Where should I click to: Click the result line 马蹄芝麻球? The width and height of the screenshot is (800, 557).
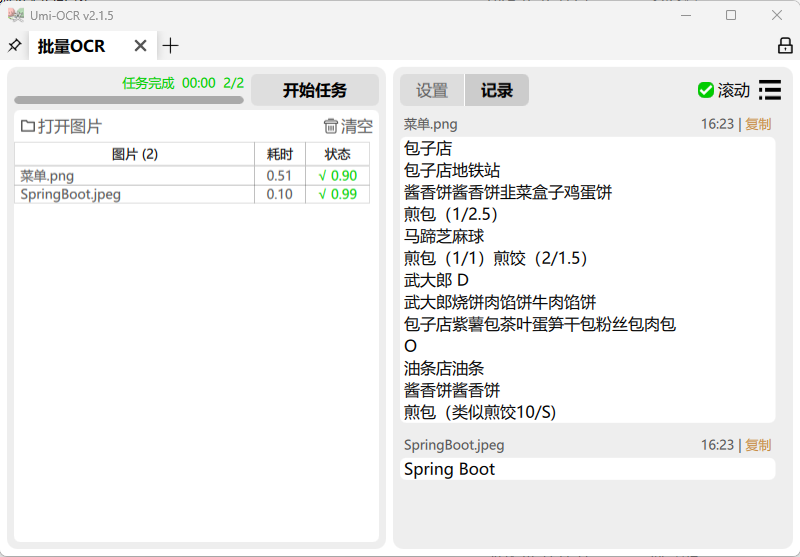point(444,236)
